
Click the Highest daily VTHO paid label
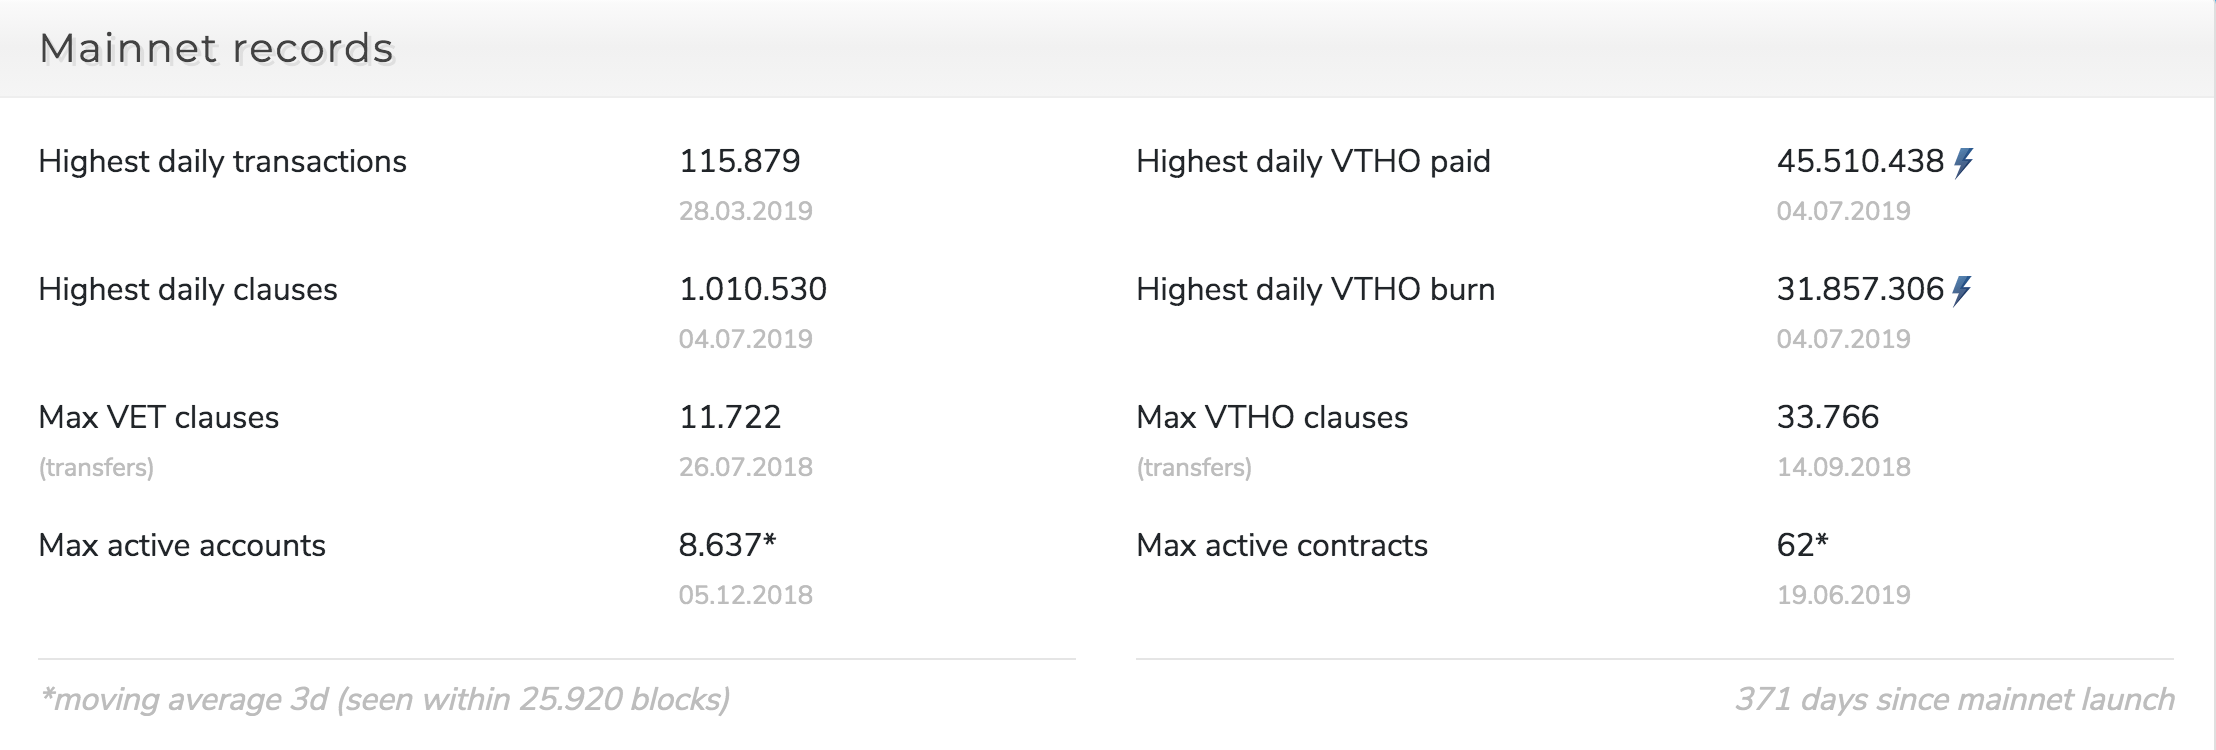click(1313, 162)
